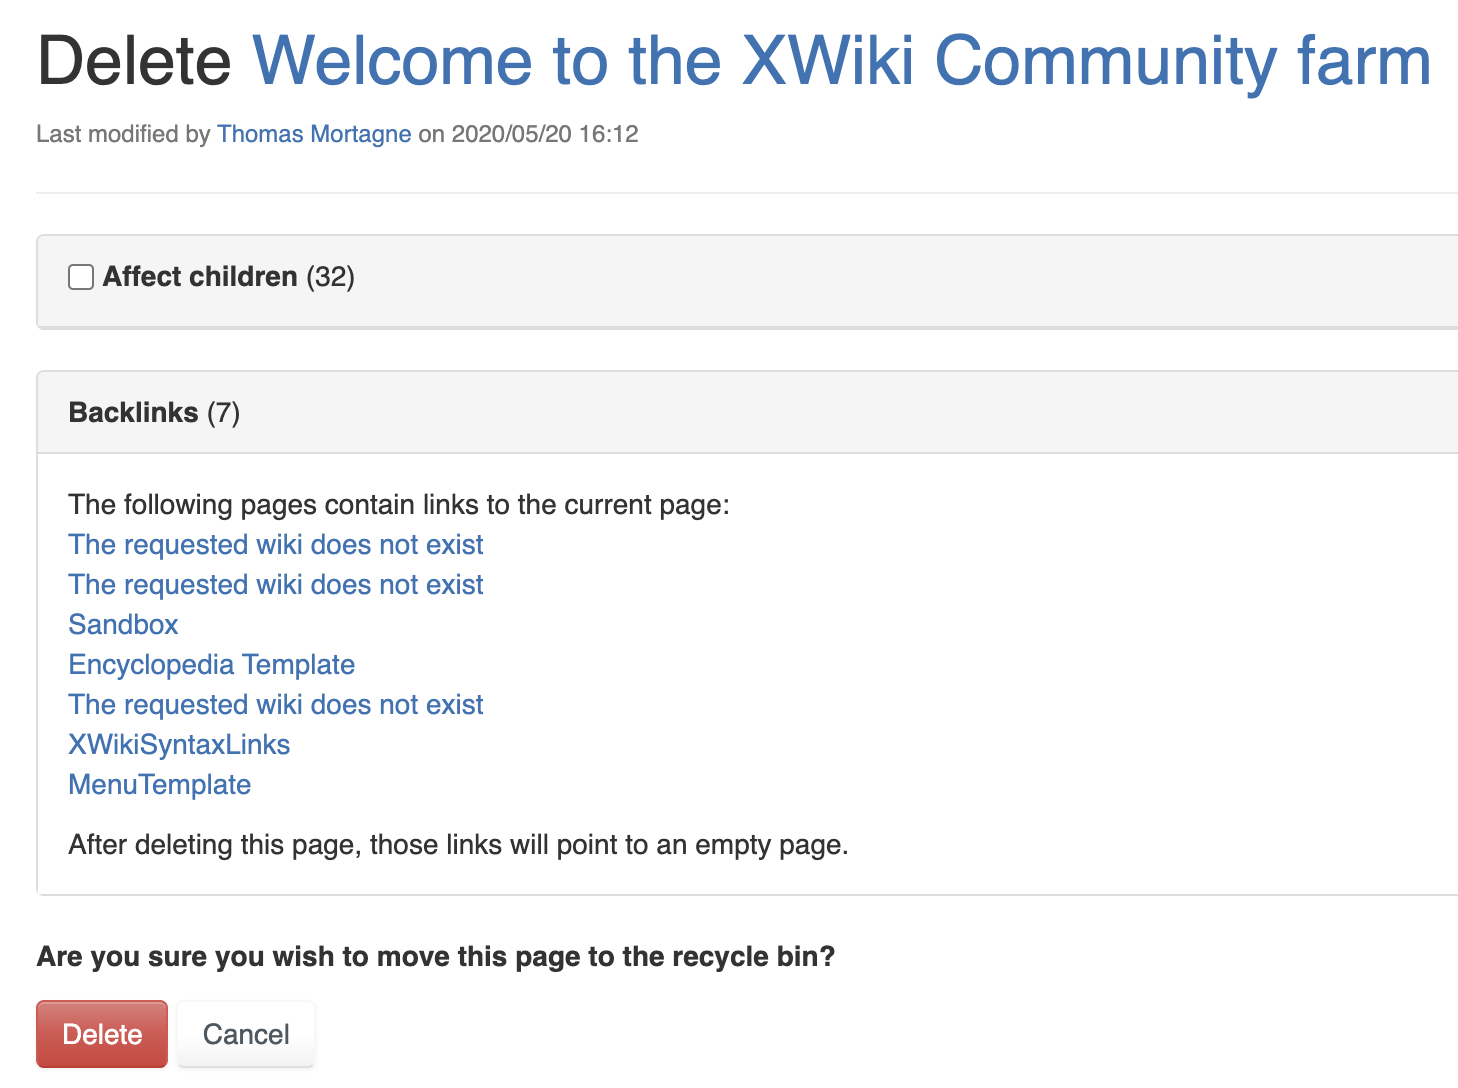The image size is (1458, 1088).
Task: Click the Affect children label text
Action: point(200,277)
